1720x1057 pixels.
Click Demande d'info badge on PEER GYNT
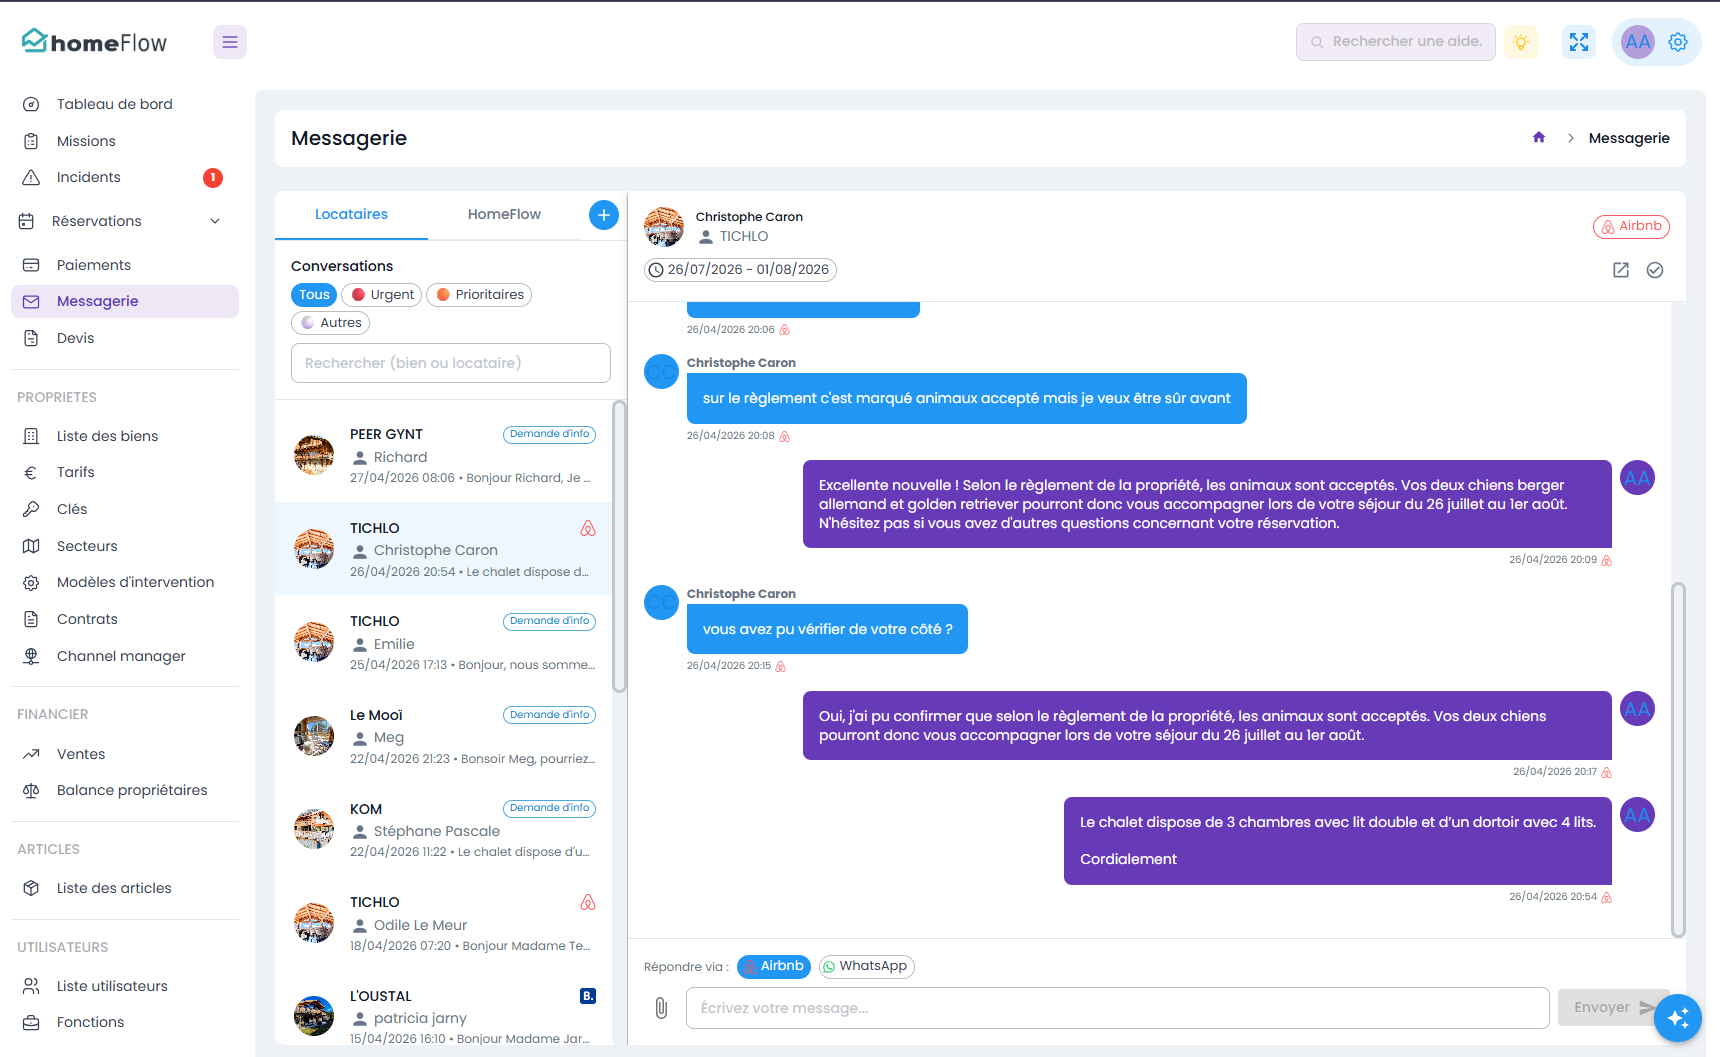pyautogui.click(x=549, y=434)
